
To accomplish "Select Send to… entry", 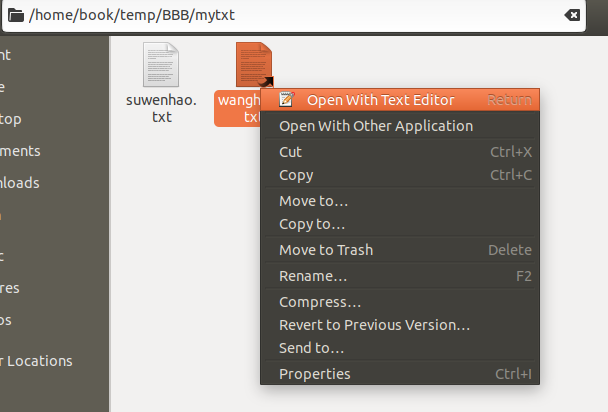I will tap(400, 348).
